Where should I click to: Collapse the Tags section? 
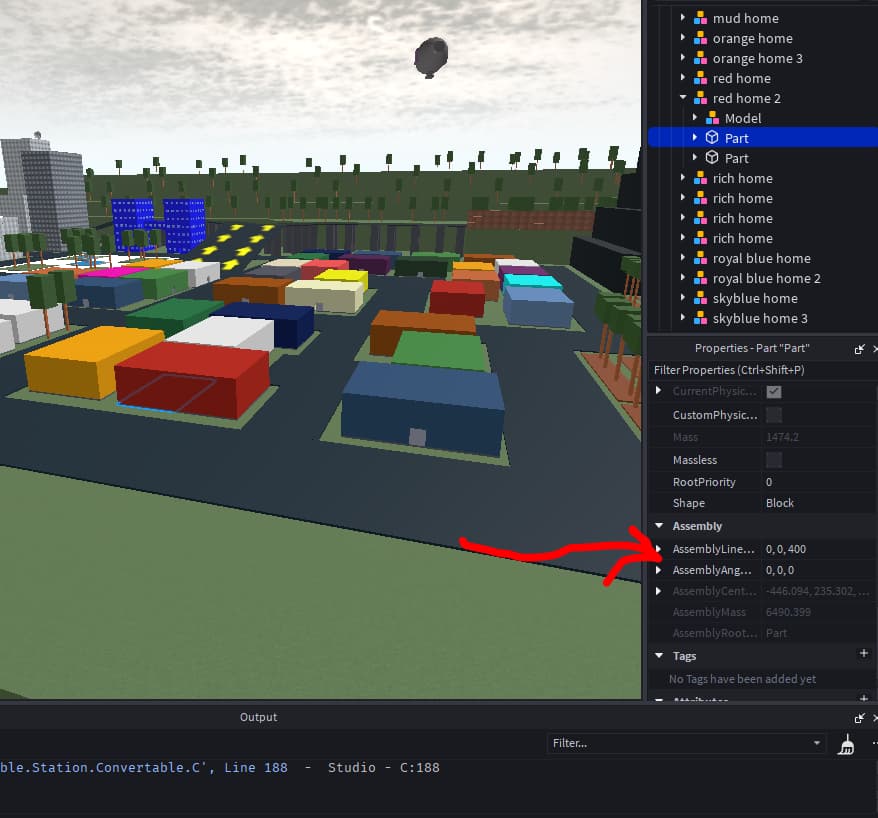(659, 655)
